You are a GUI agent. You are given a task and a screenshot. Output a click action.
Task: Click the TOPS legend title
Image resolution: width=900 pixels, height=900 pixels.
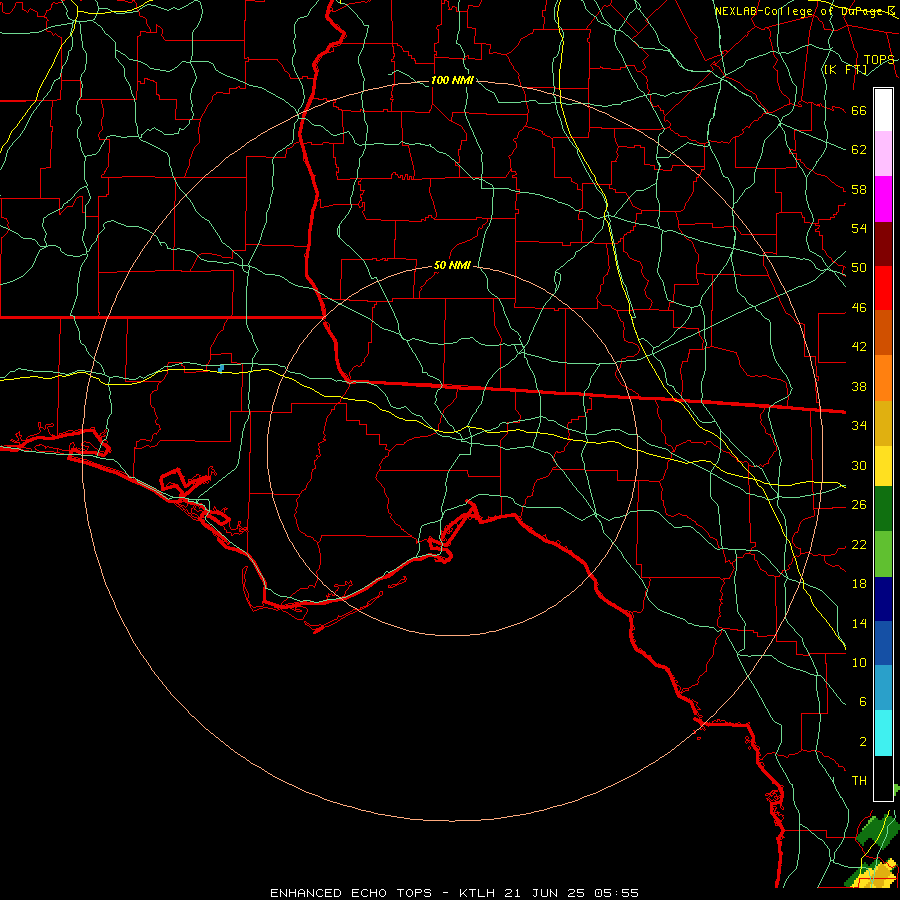[x=879, y=59]
